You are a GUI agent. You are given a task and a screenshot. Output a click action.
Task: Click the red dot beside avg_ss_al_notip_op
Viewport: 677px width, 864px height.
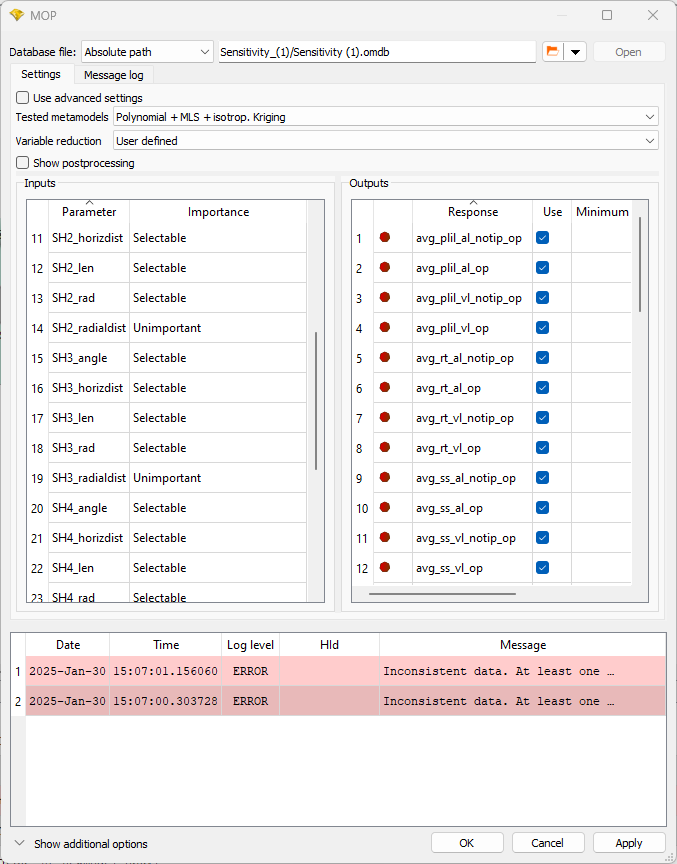coord(385,478)
